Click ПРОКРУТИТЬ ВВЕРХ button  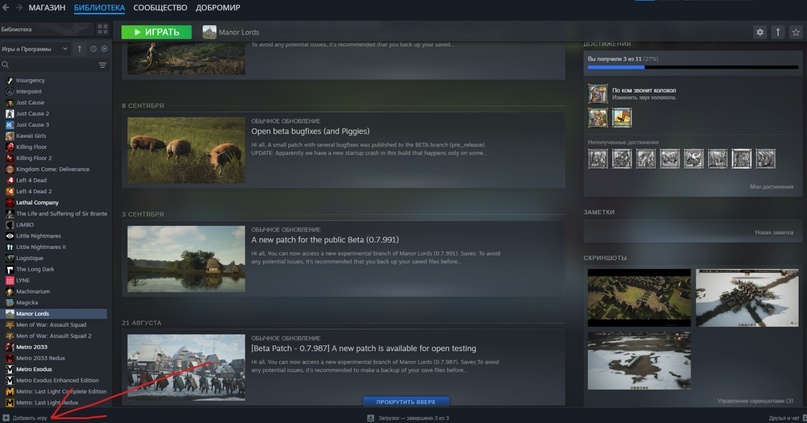[406, 402]
